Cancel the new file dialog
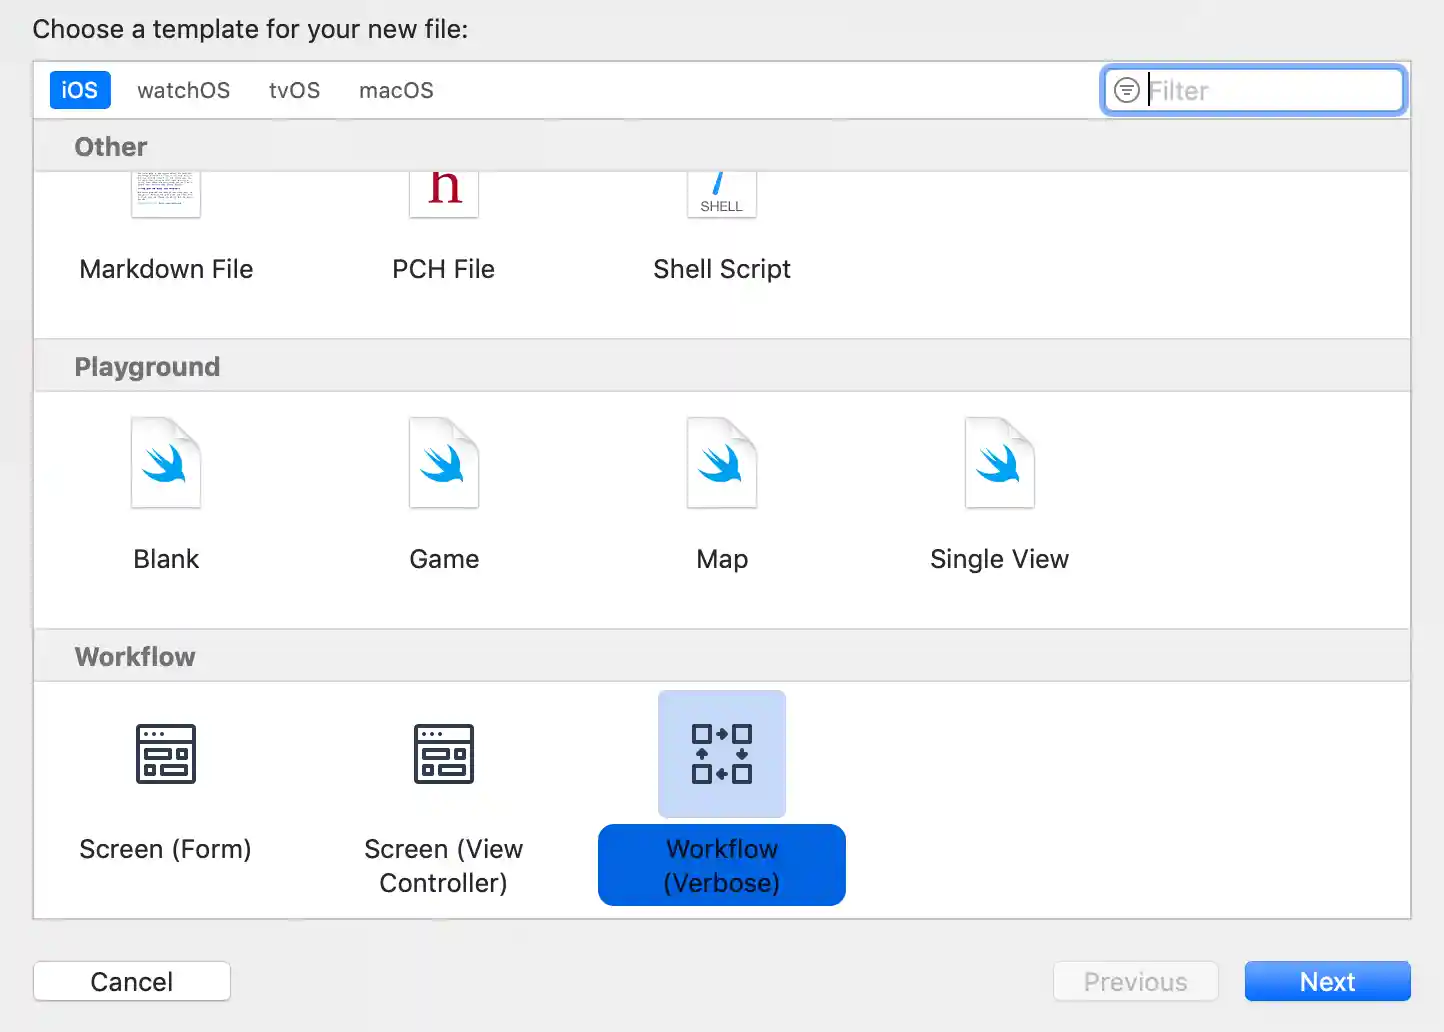This screenshot has height=1032, width=1444. 132,982
